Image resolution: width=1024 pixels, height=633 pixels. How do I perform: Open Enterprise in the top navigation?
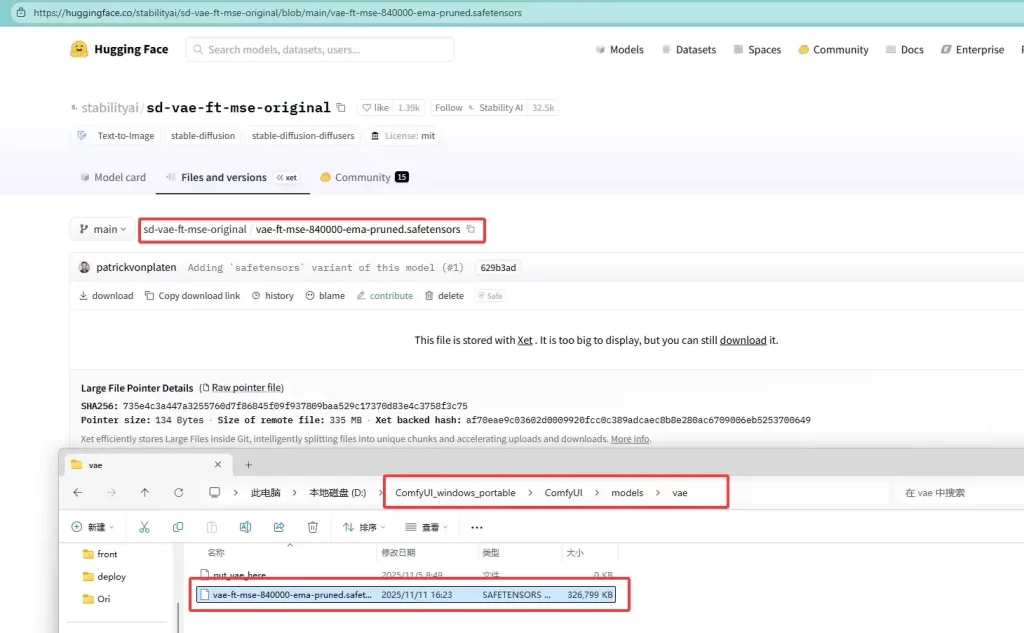(x=972, y=50)
